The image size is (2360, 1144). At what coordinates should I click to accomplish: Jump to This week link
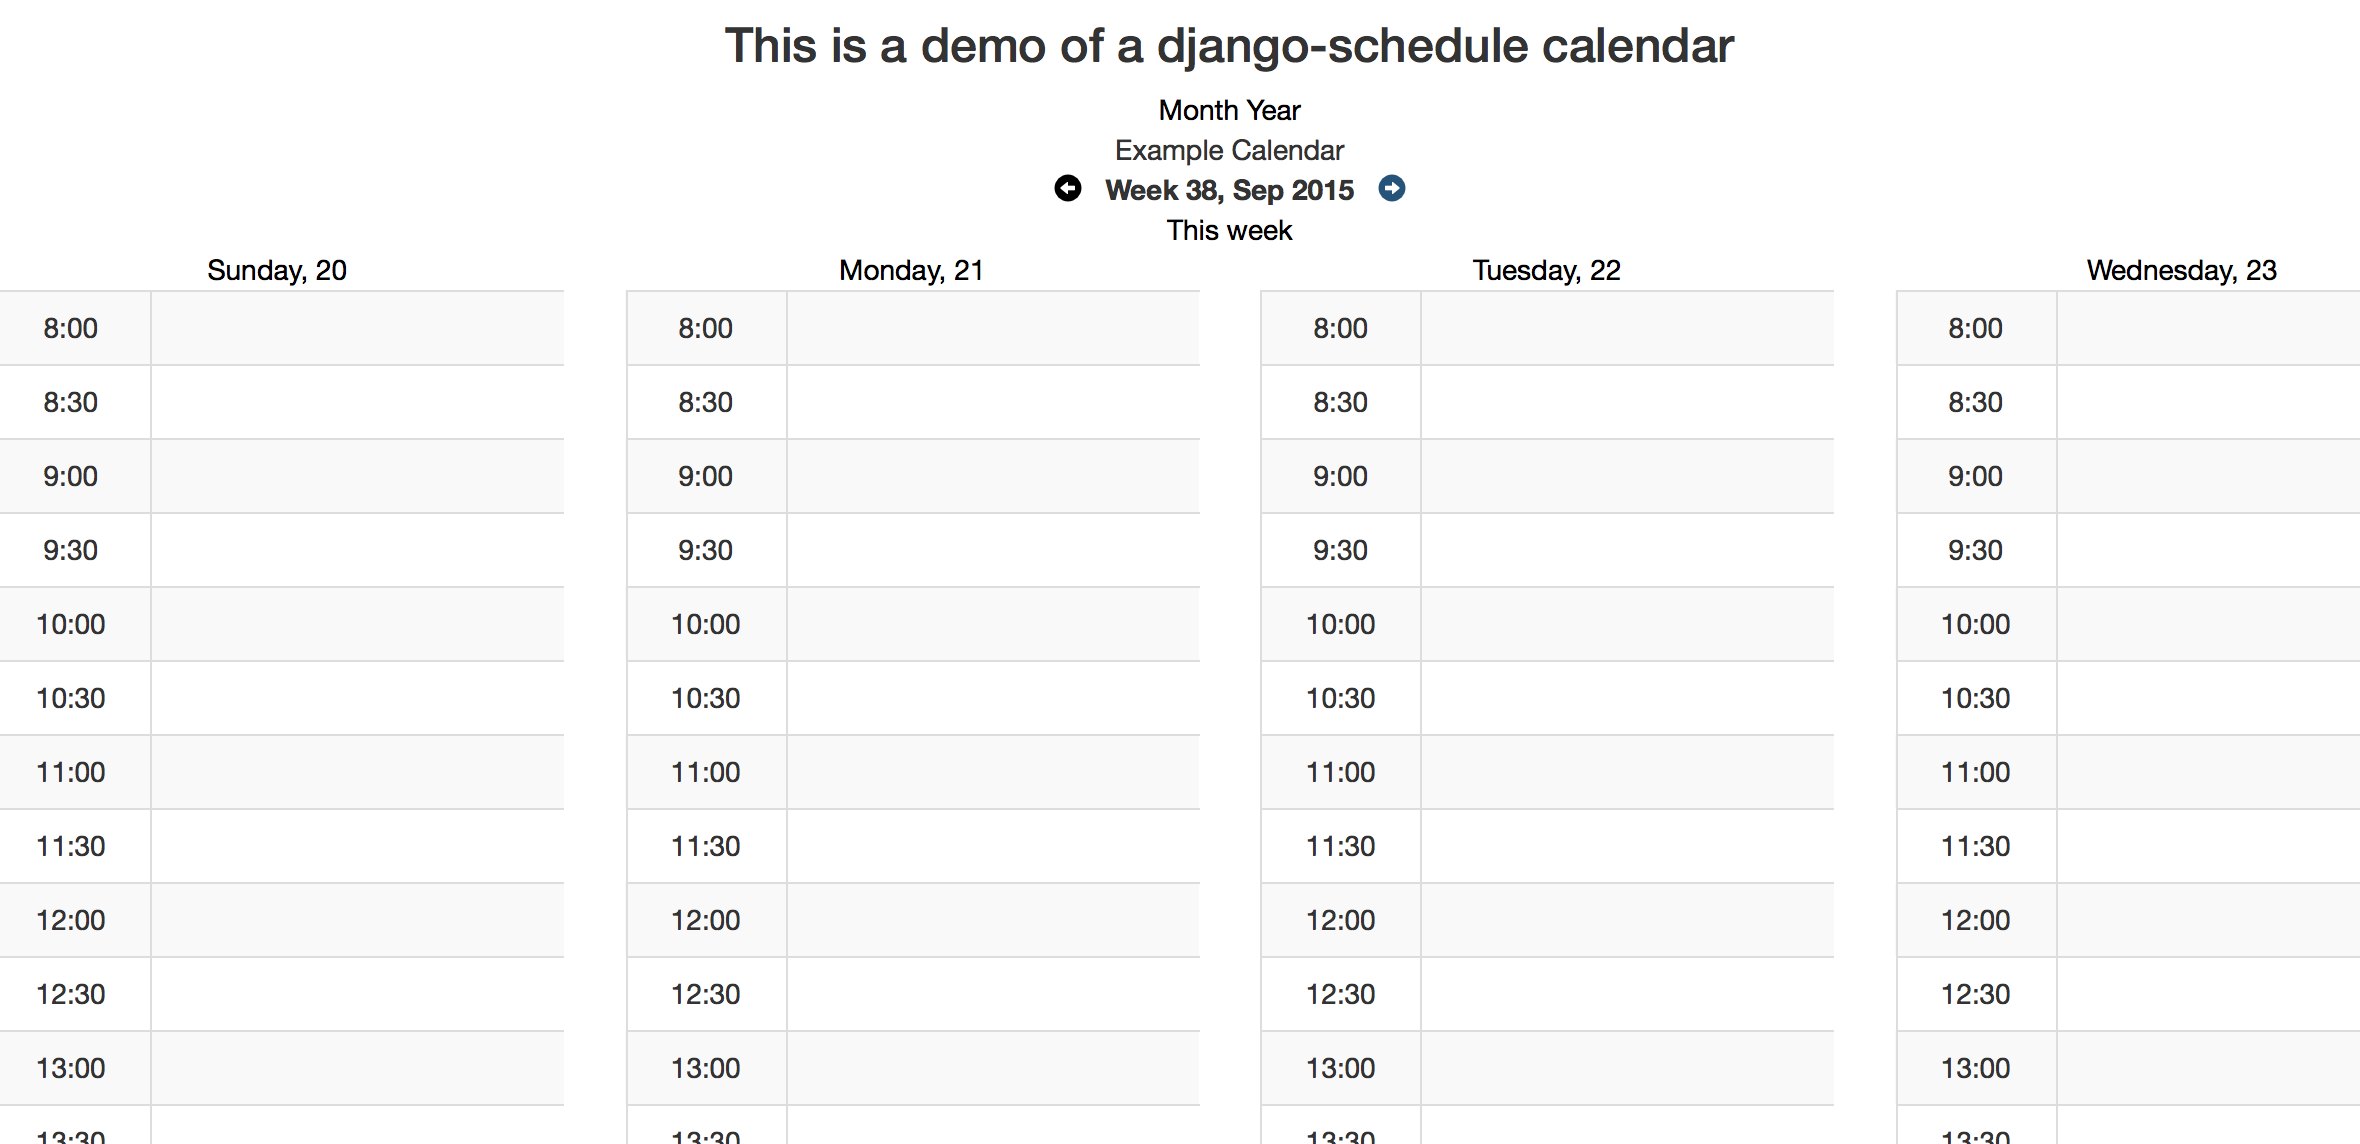1229,230
